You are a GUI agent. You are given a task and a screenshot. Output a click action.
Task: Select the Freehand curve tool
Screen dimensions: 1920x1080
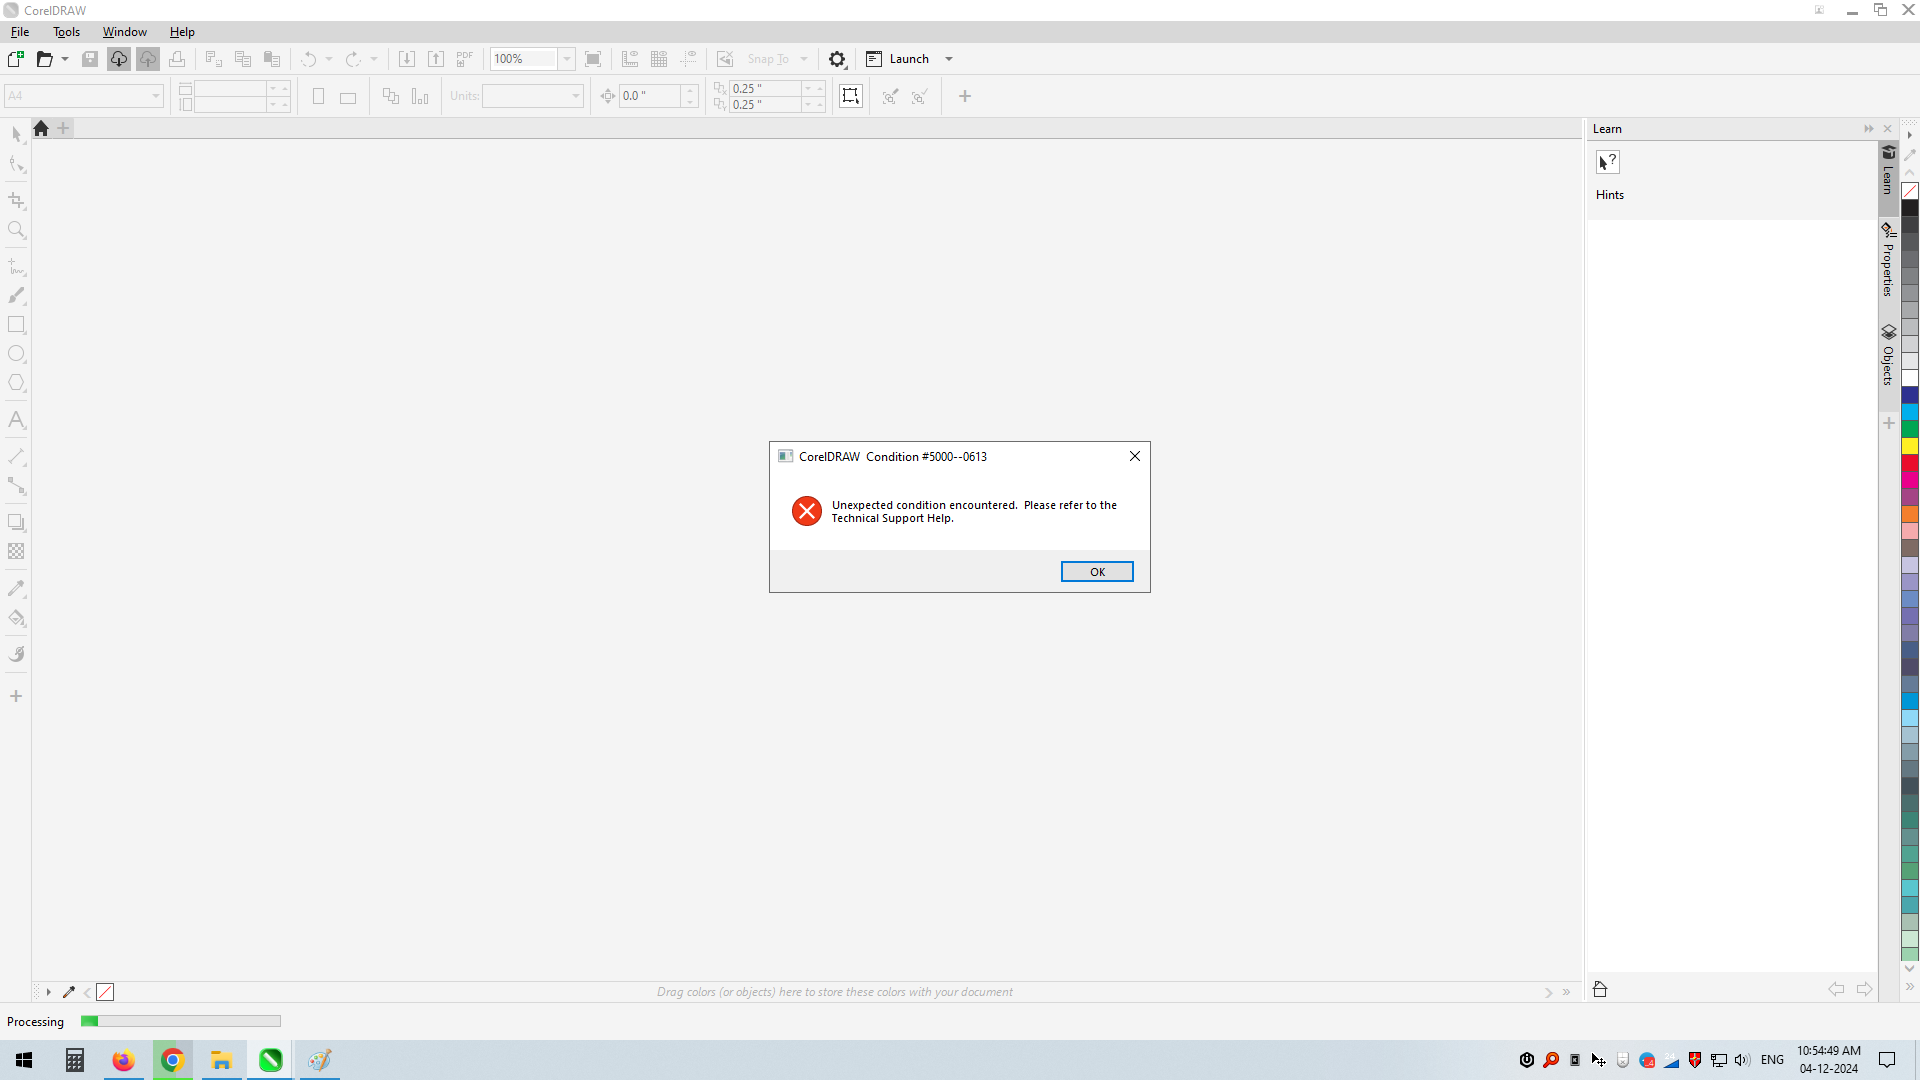tap(16, 267)
